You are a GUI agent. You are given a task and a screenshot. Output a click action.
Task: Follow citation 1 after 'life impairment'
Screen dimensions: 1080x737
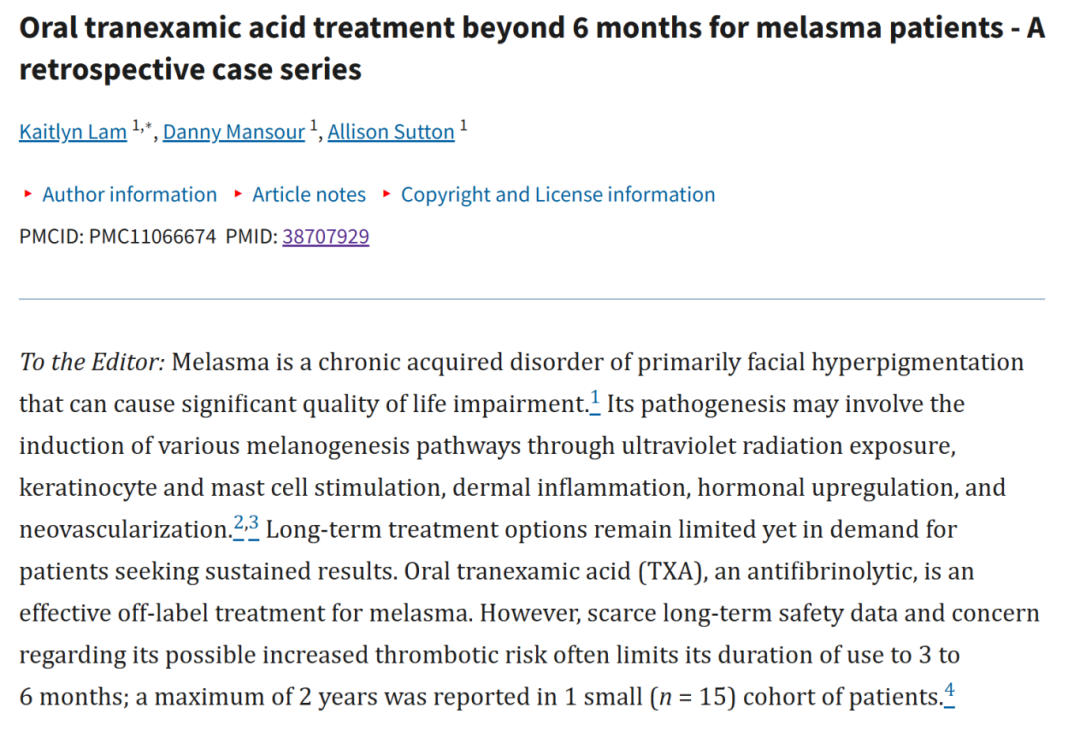[x=595, y=401]
